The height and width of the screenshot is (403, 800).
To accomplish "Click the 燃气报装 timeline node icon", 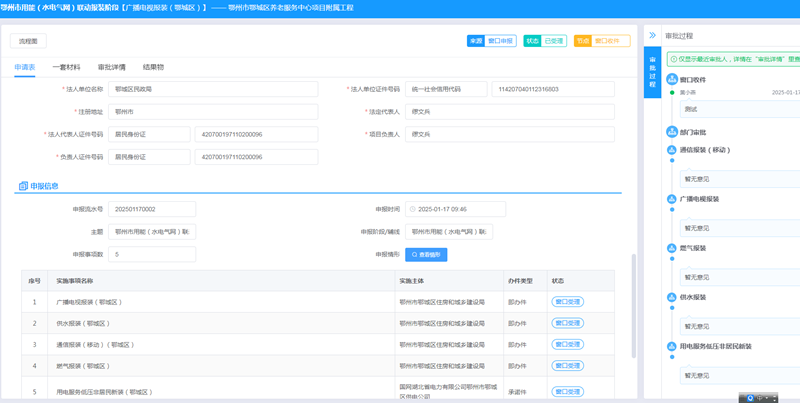I will [x=672, y=248].
